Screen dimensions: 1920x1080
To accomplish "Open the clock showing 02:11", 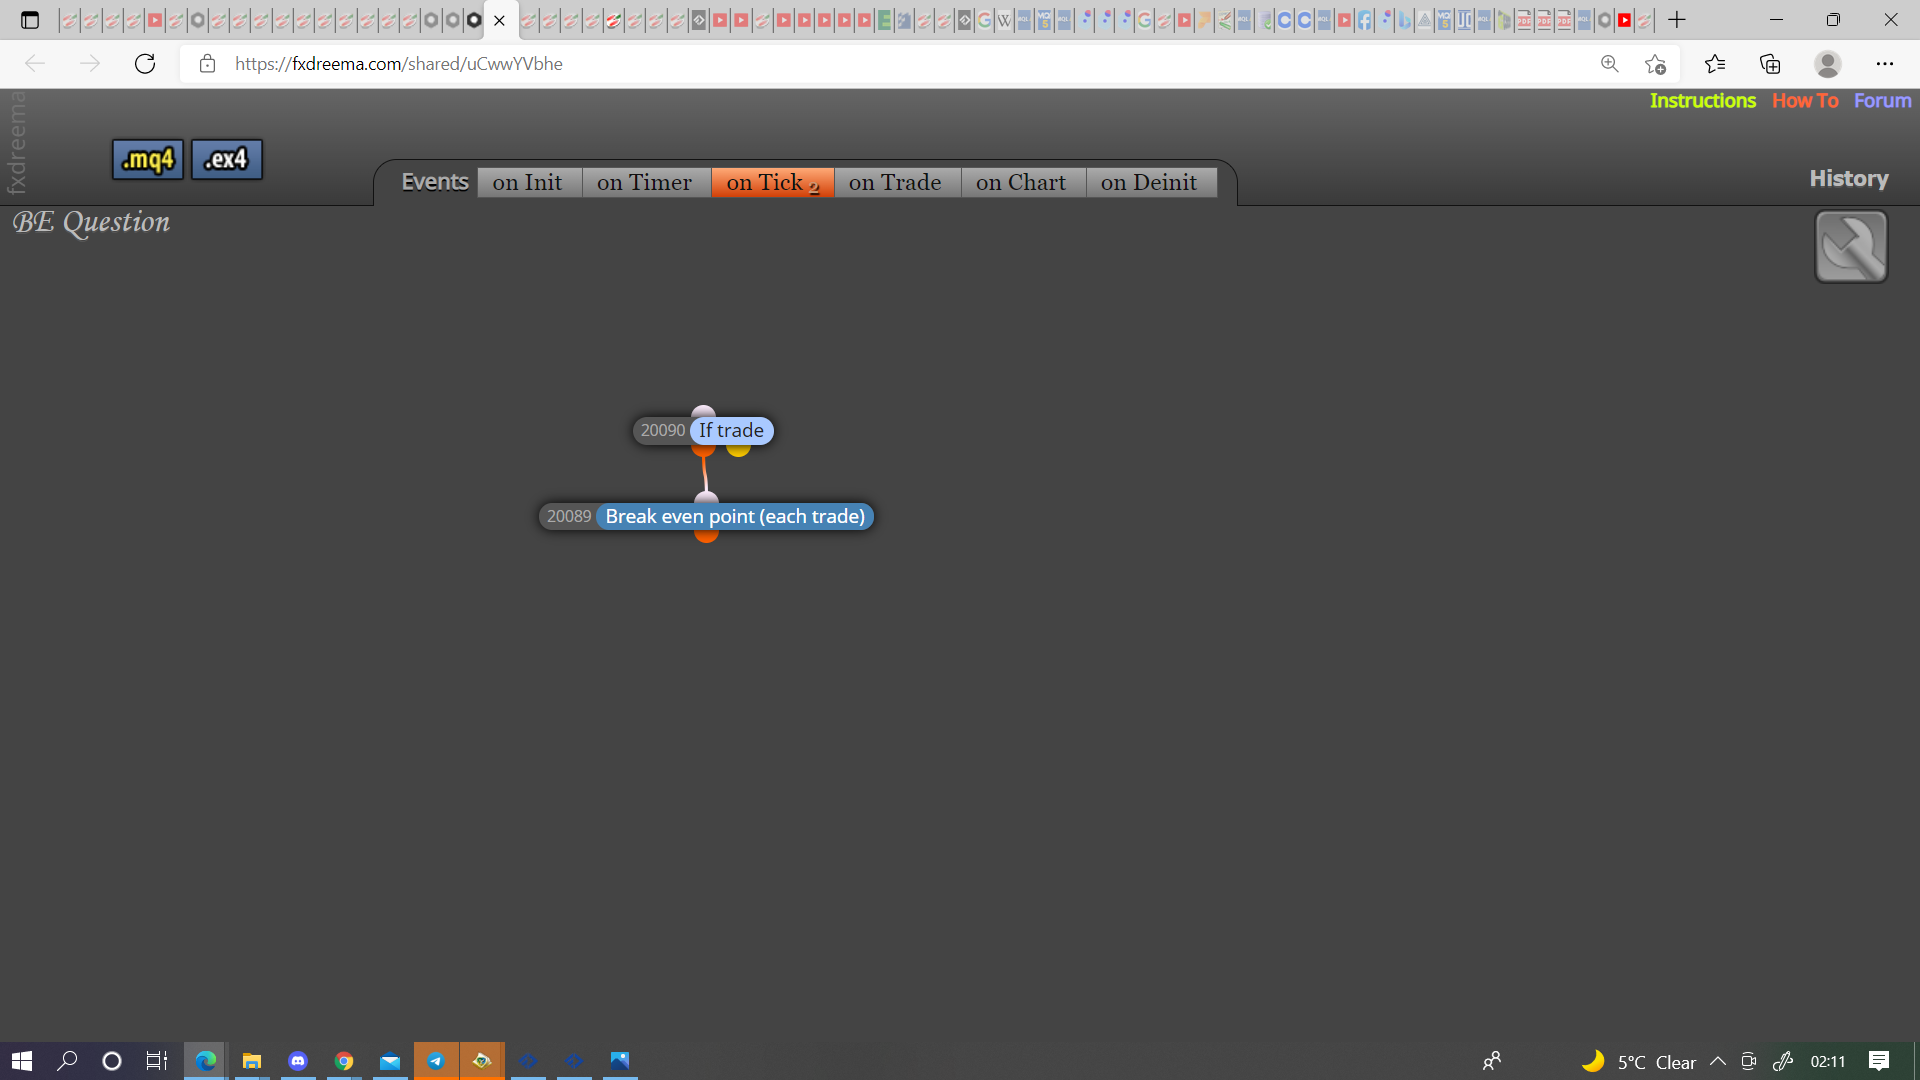I will click(x=1828, y=1061).
